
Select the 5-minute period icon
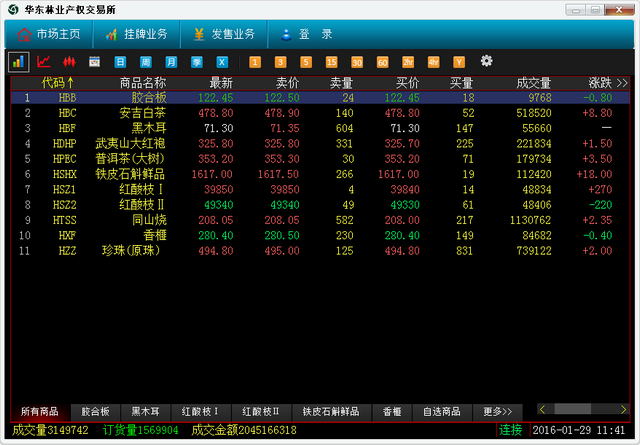306,62
